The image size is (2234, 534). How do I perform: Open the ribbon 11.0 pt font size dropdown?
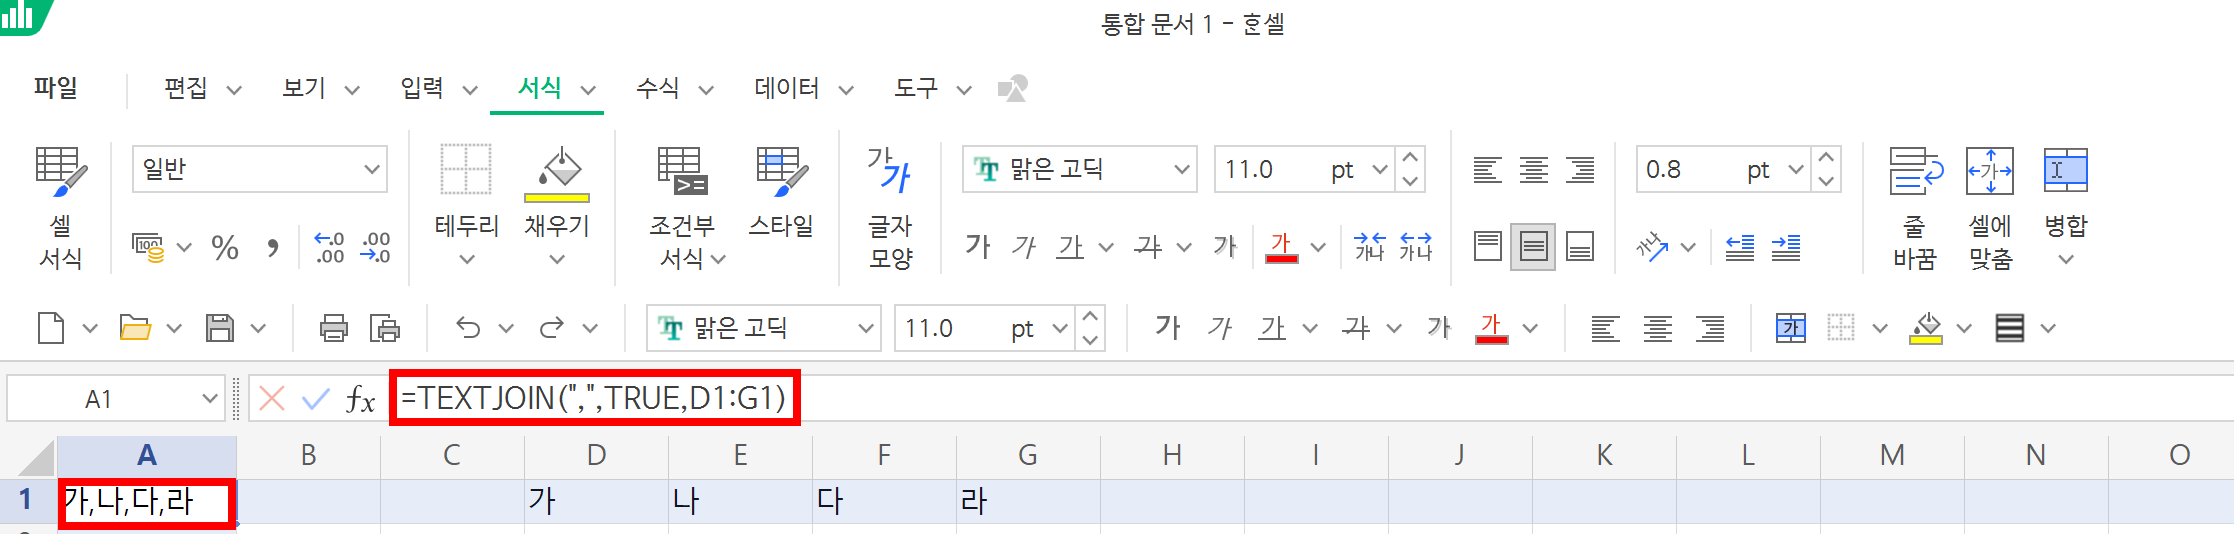coord(1379,170)
